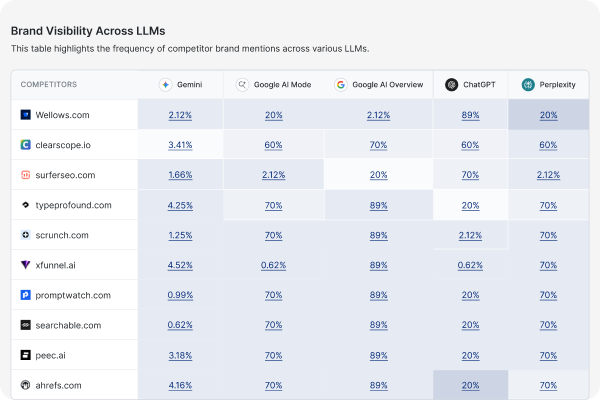This screenshot has height=400, width=600.
Task: Open Wellows.com ChatGPT 89% link
Action: click(470, 115)
